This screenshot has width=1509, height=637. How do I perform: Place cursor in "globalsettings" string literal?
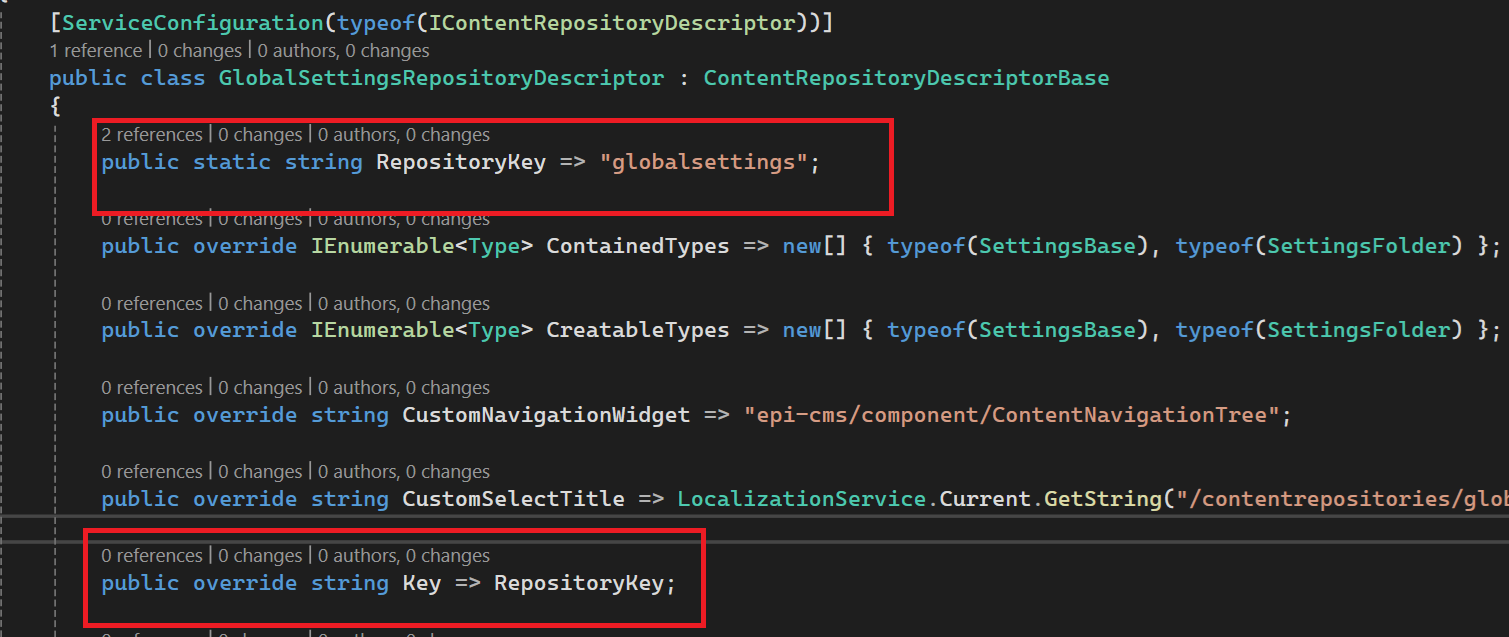703,162
